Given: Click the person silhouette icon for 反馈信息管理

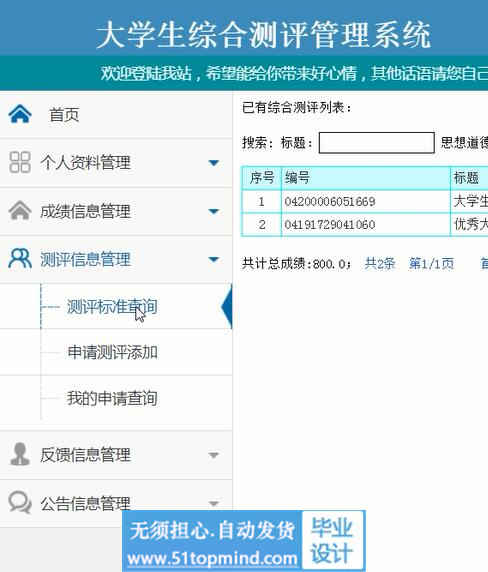Looking at the screenshot, I should pyautogui.click(x=20, y=454).
